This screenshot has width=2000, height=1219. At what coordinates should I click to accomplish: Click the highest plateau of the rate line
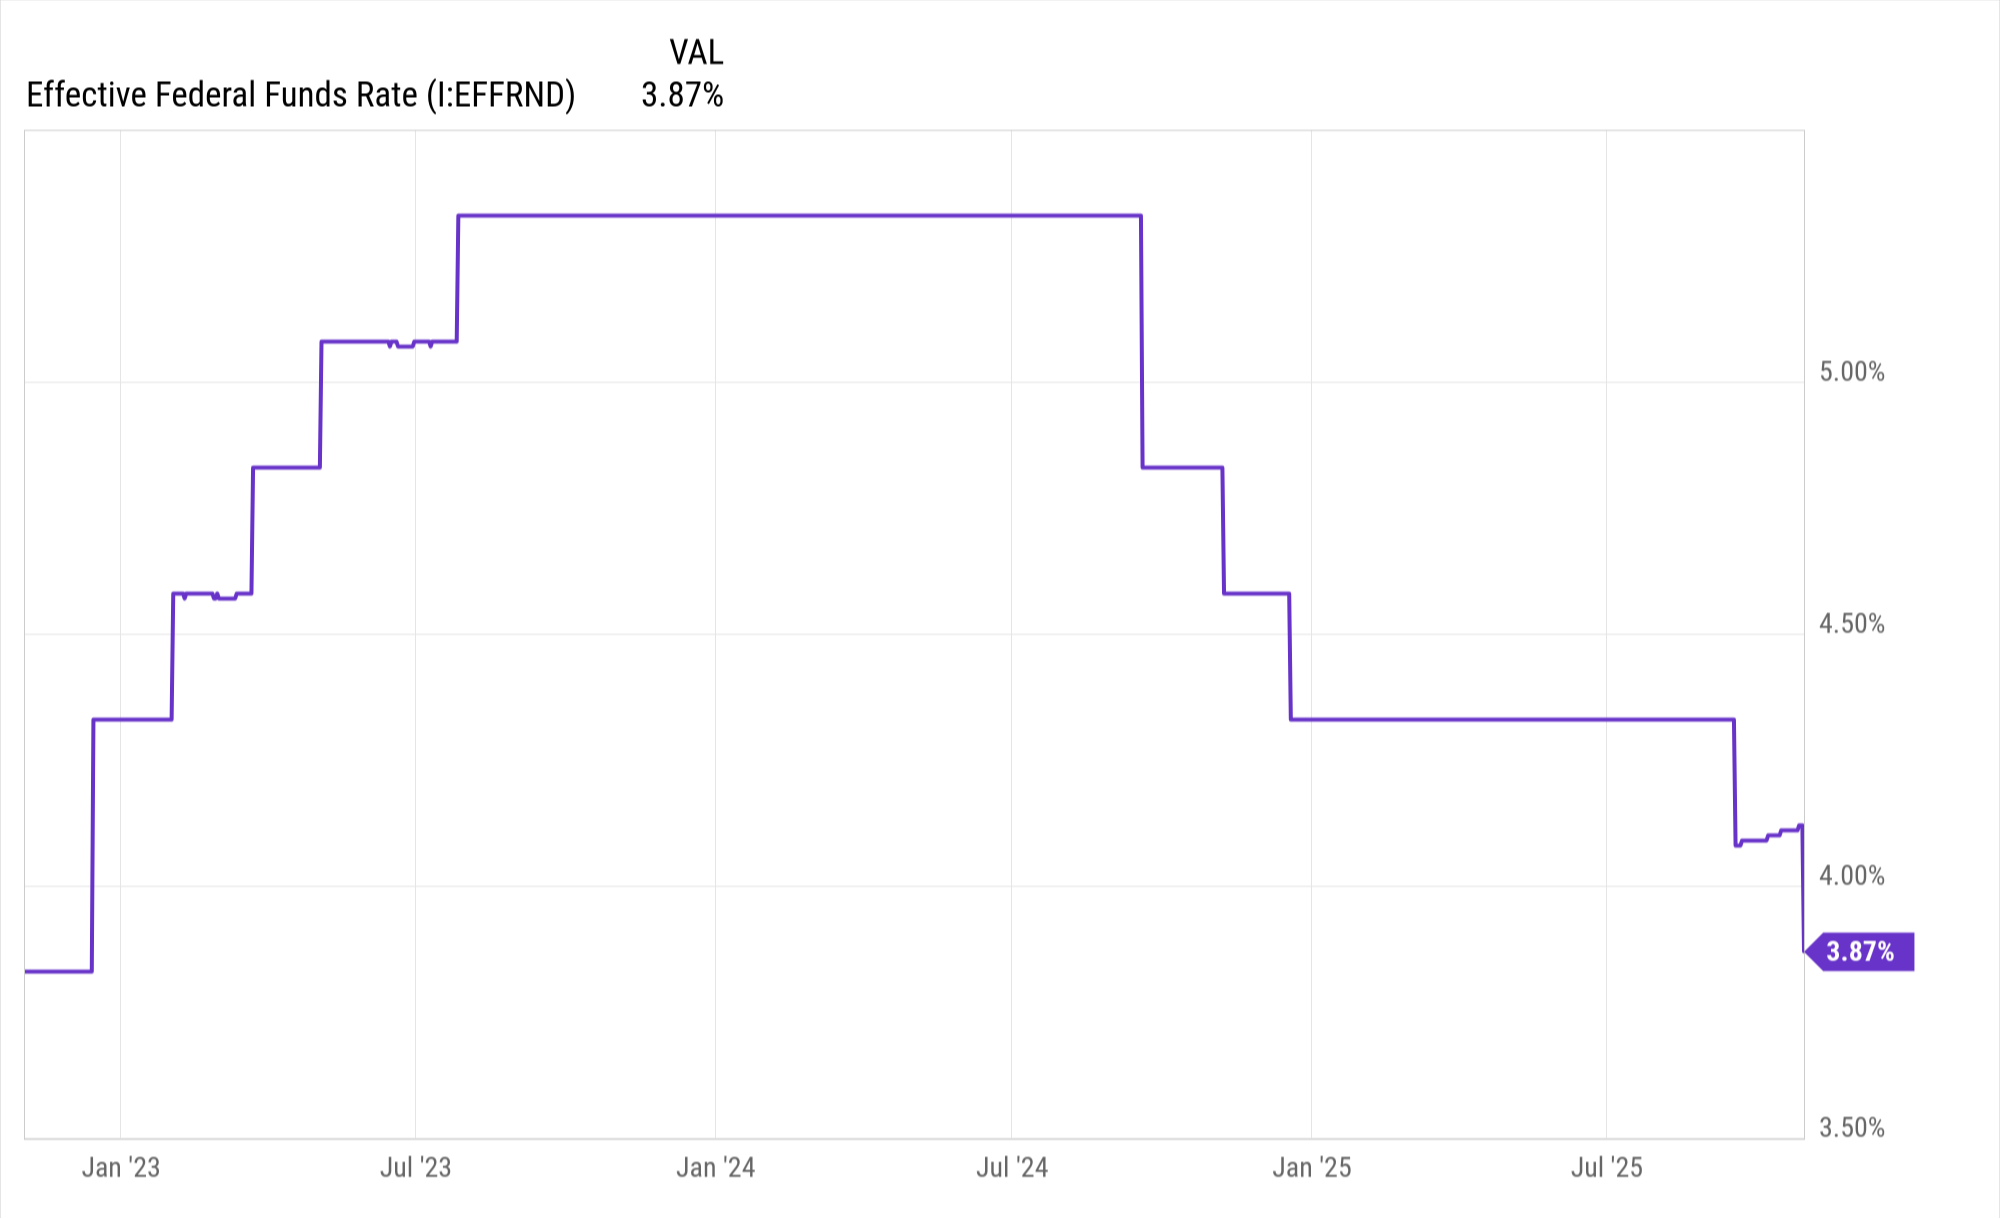tap(800, 215)
